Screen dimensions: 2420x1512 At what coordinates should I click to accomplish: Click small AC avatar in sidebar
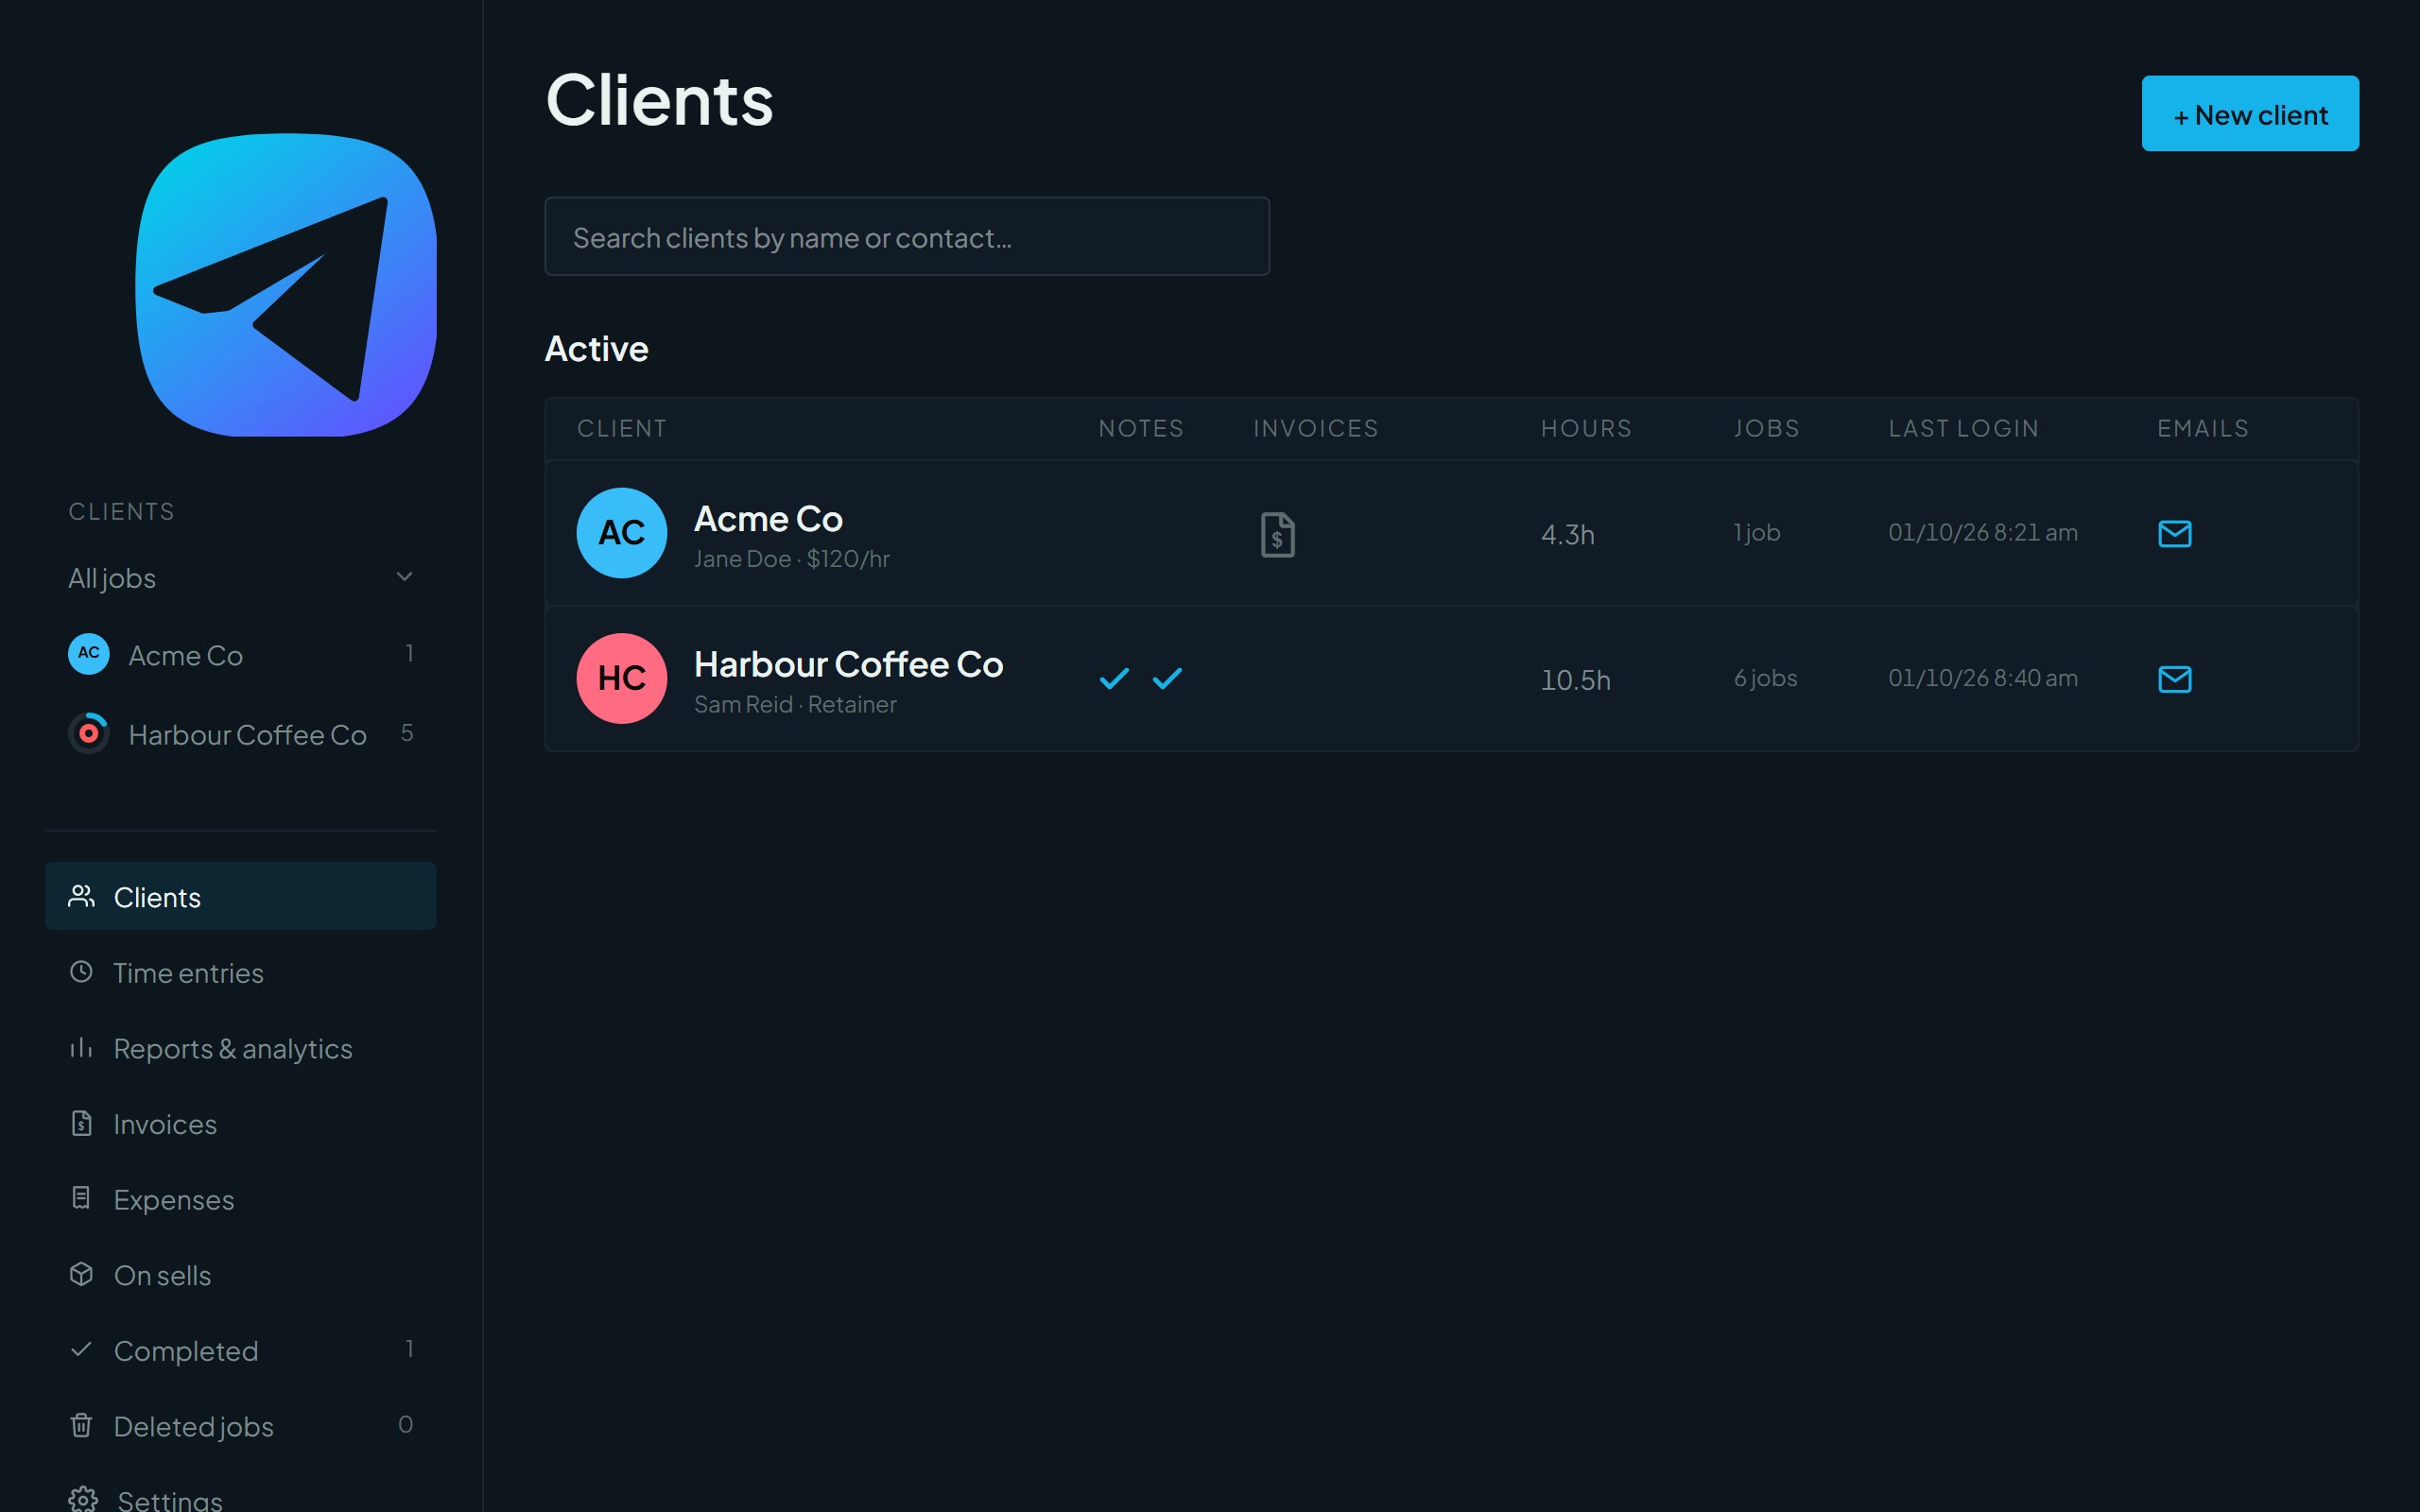coord(89,653)
